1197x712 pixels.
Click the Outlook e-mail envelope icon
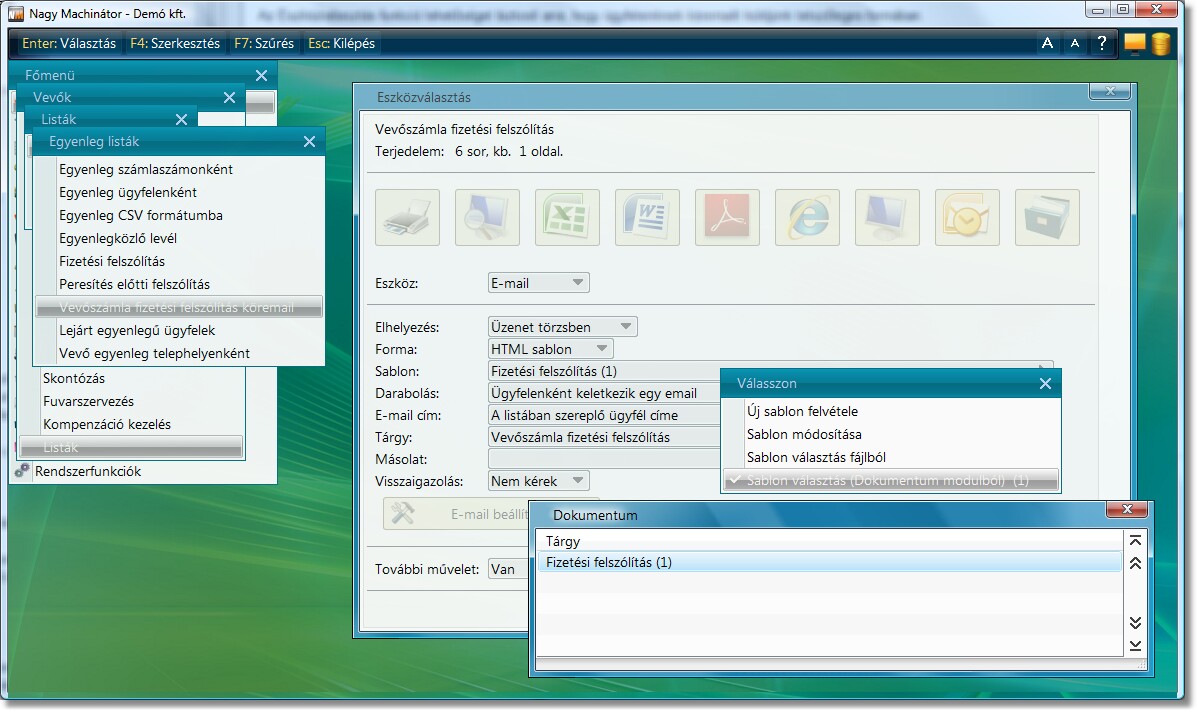[967, 217]
